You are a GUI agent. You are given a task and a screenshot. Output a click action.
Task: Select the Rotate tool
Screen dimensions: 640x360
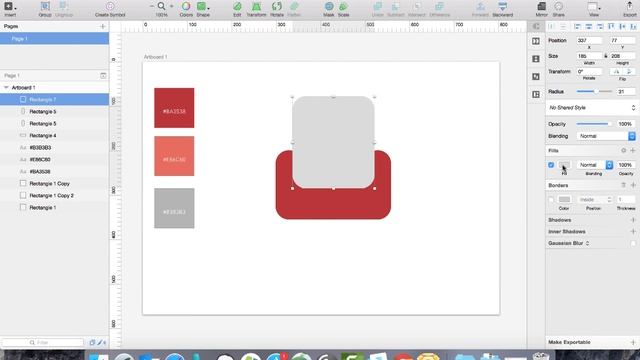[277, 6]
